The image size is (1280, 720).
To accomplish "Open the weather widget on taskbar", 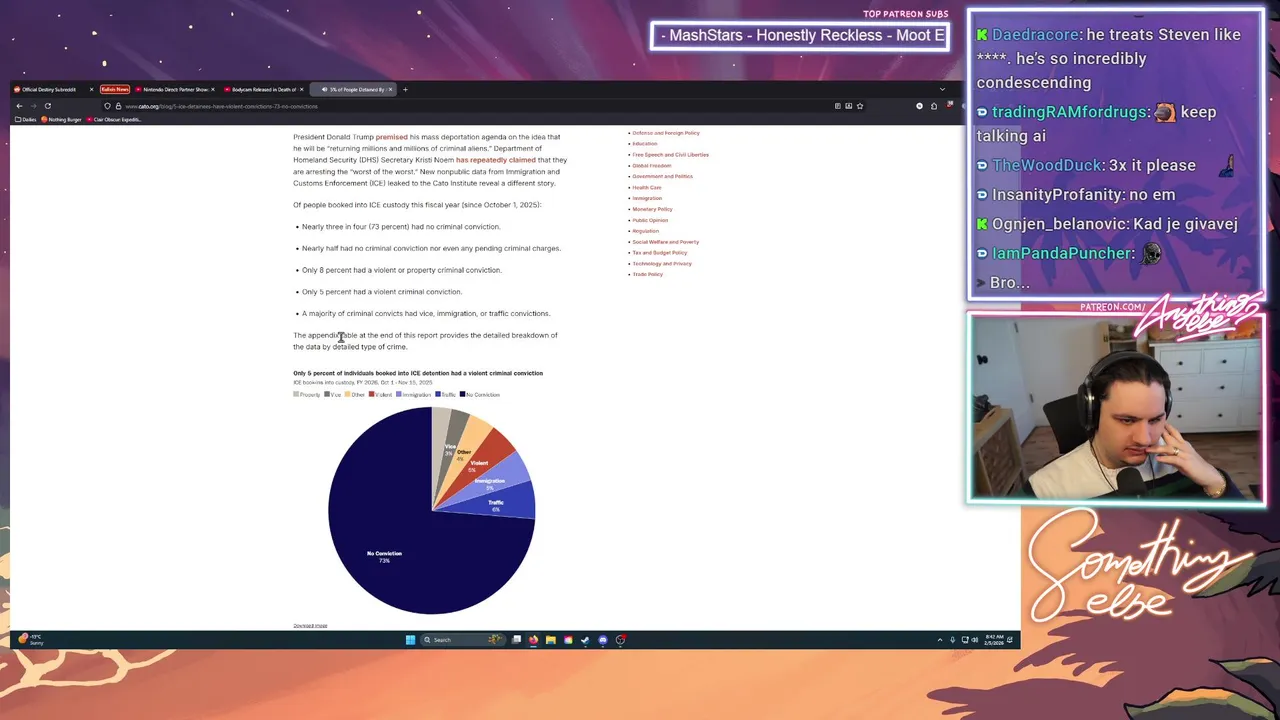I will pyautogui.click(x=31, y=640).
